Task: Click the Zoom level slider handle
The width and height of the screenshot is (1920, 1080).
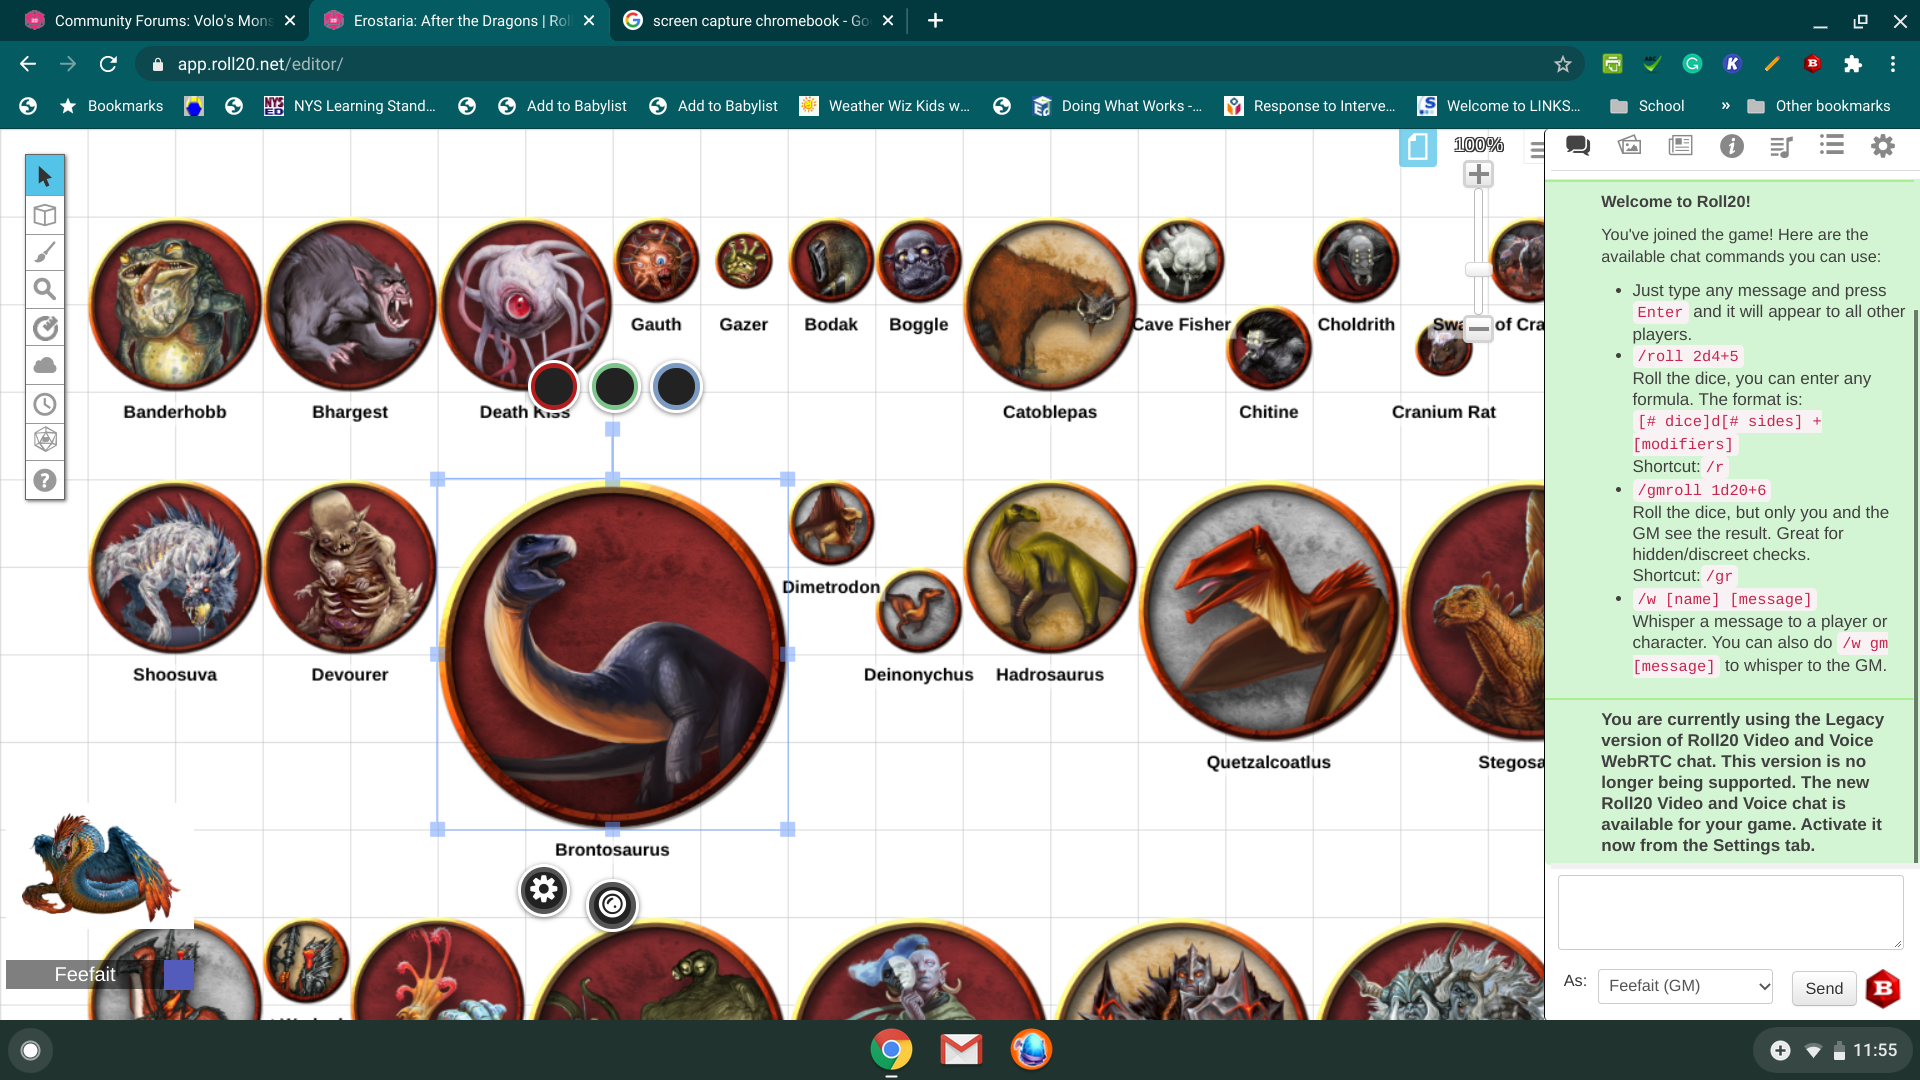Action: [x=1478, y=270]
